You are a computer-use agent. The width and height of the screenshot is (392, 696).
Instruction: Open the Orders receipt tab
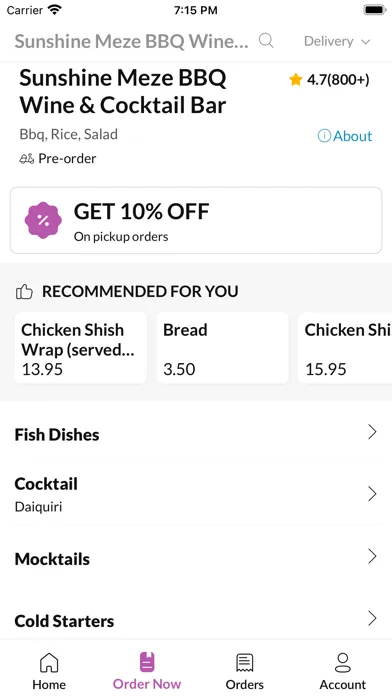[x=245, y=671]
